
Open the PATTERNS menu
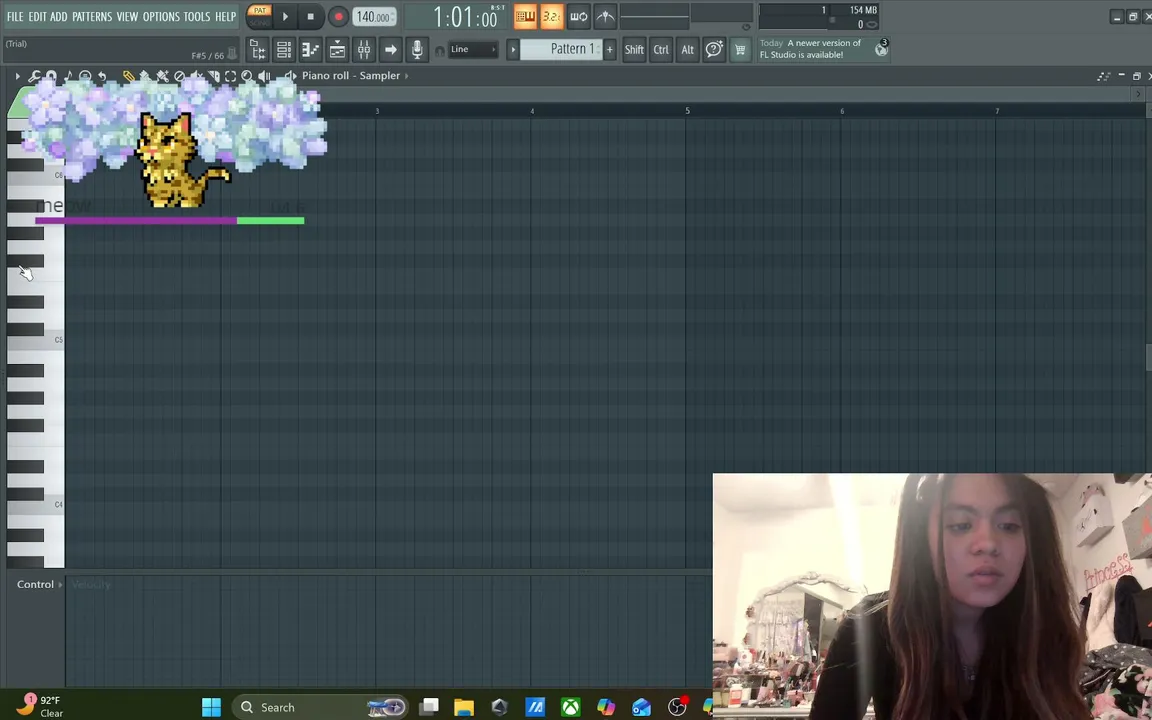tap(92, 16)
